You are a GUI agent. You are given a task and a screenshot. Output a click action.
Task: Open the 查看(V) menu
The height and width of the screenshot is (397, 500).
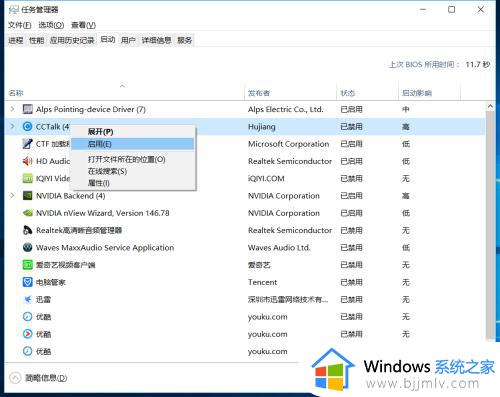[83, 25]
